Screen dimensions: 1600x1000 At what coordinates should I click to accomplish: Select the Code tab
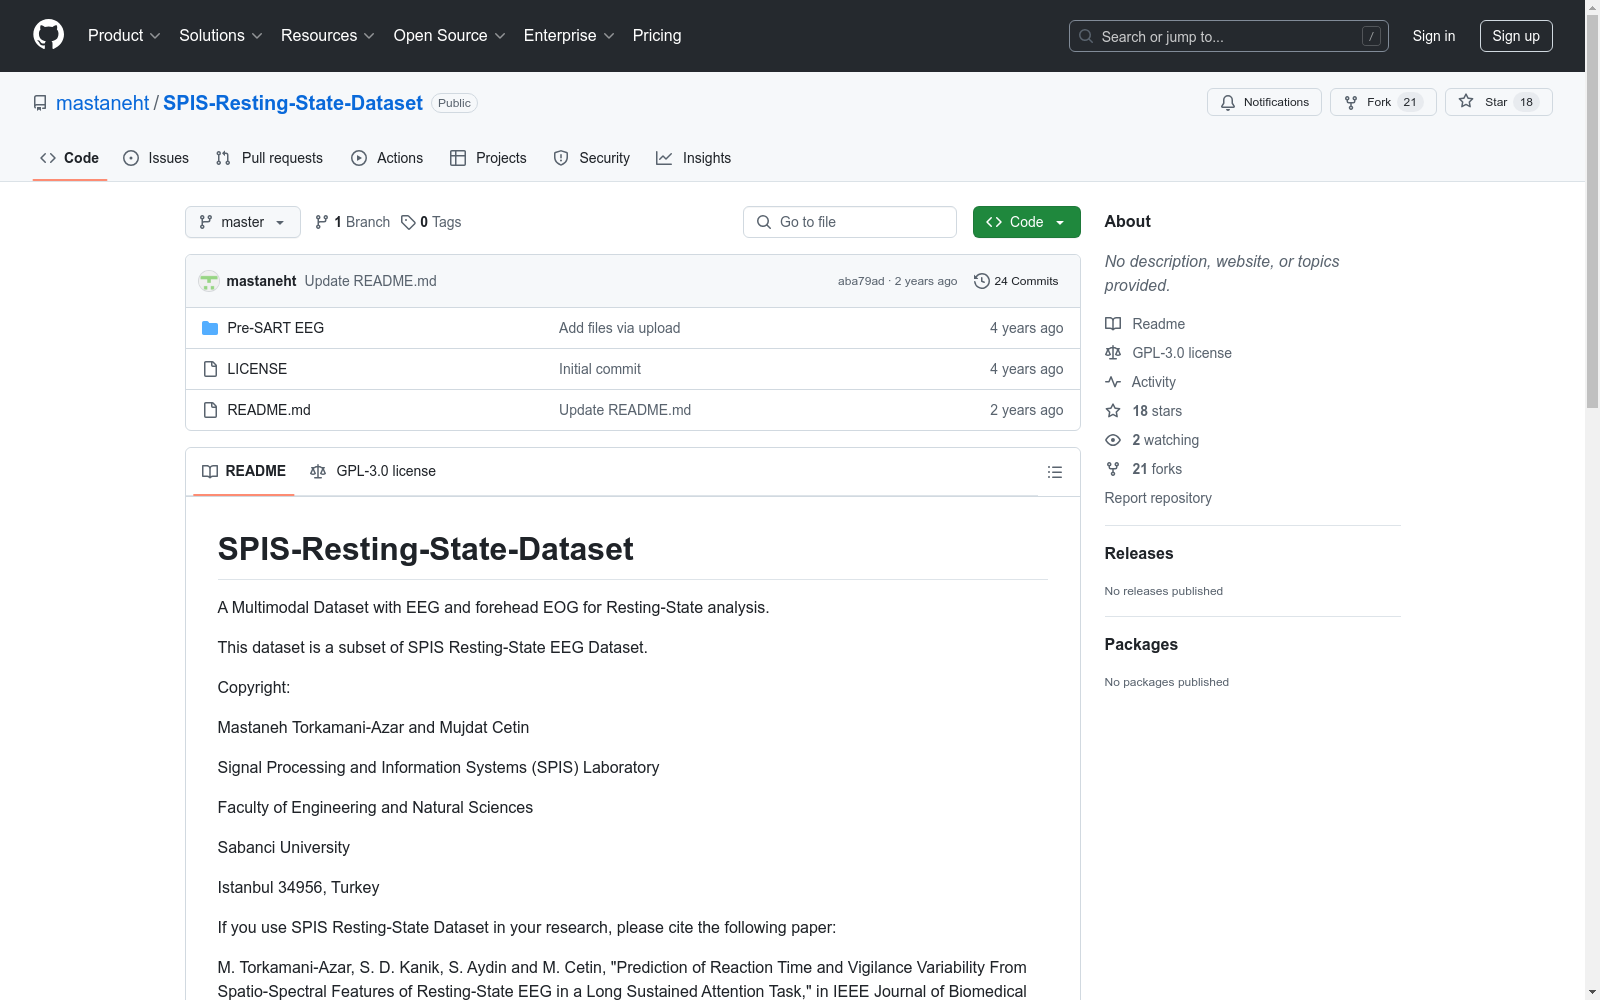click(x=70, y=158)
